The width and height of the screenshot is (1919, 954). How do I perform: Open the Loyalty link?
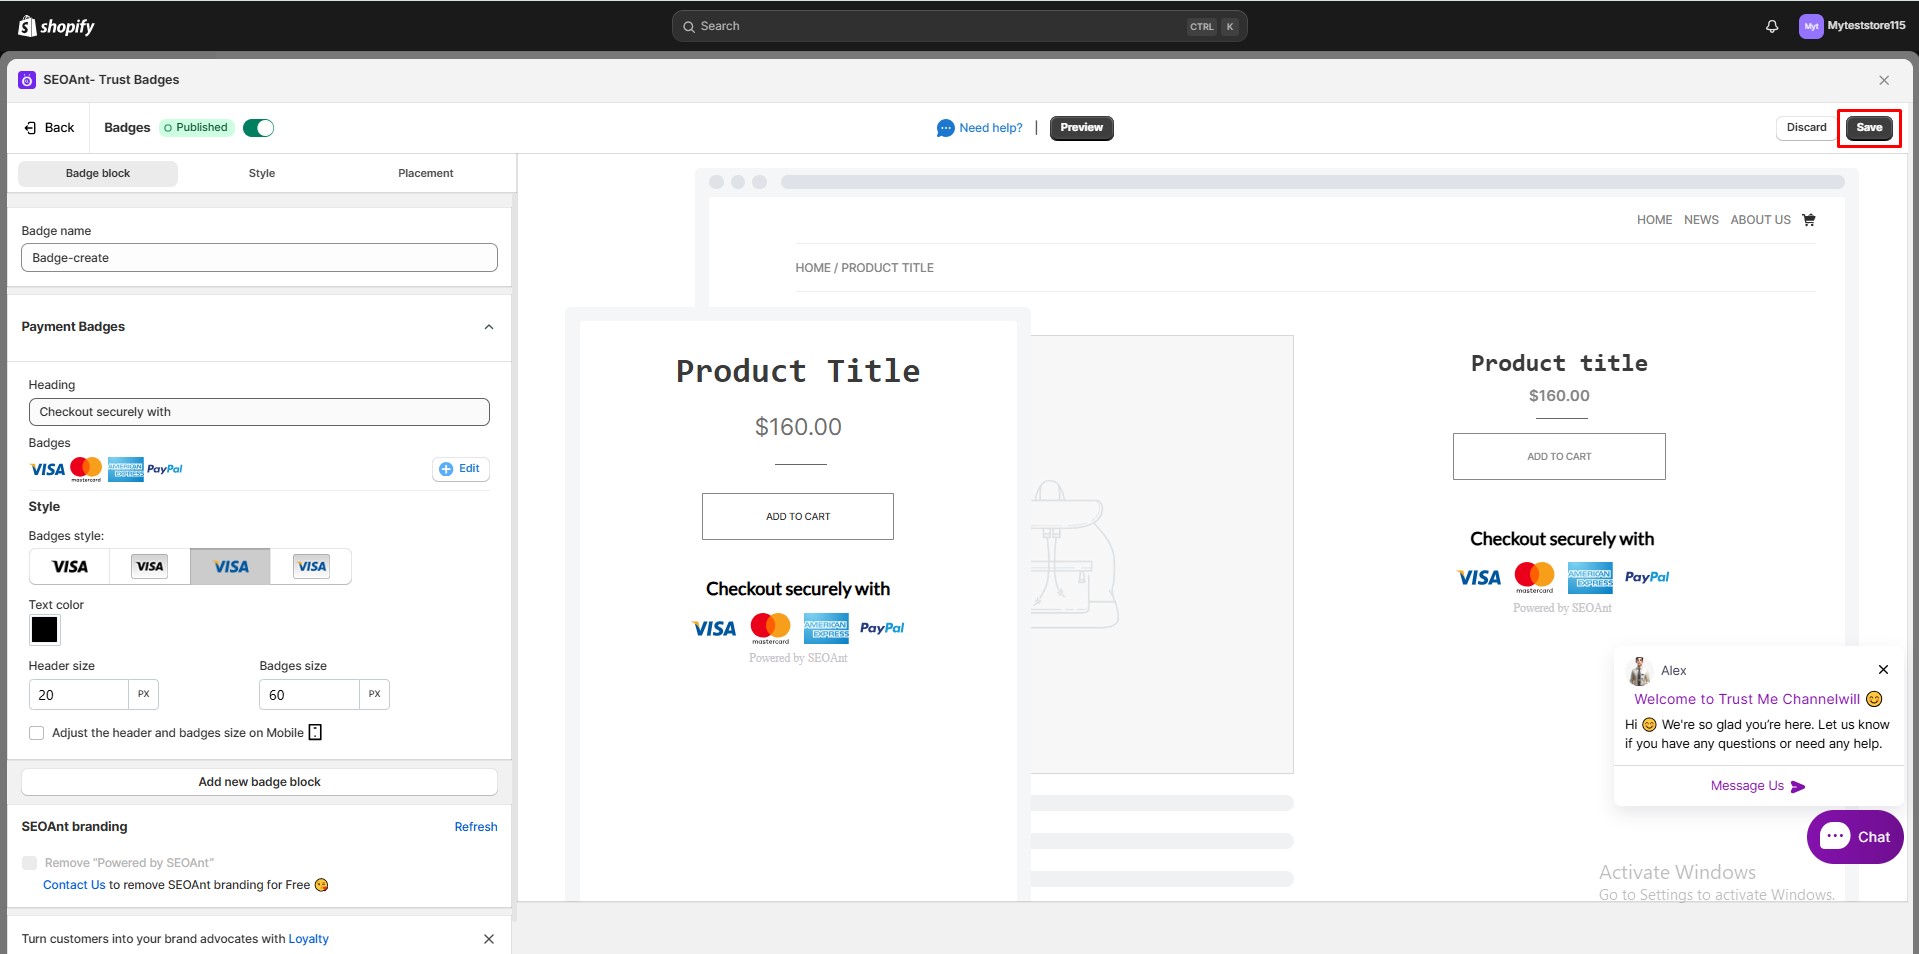tap(308, 939)
